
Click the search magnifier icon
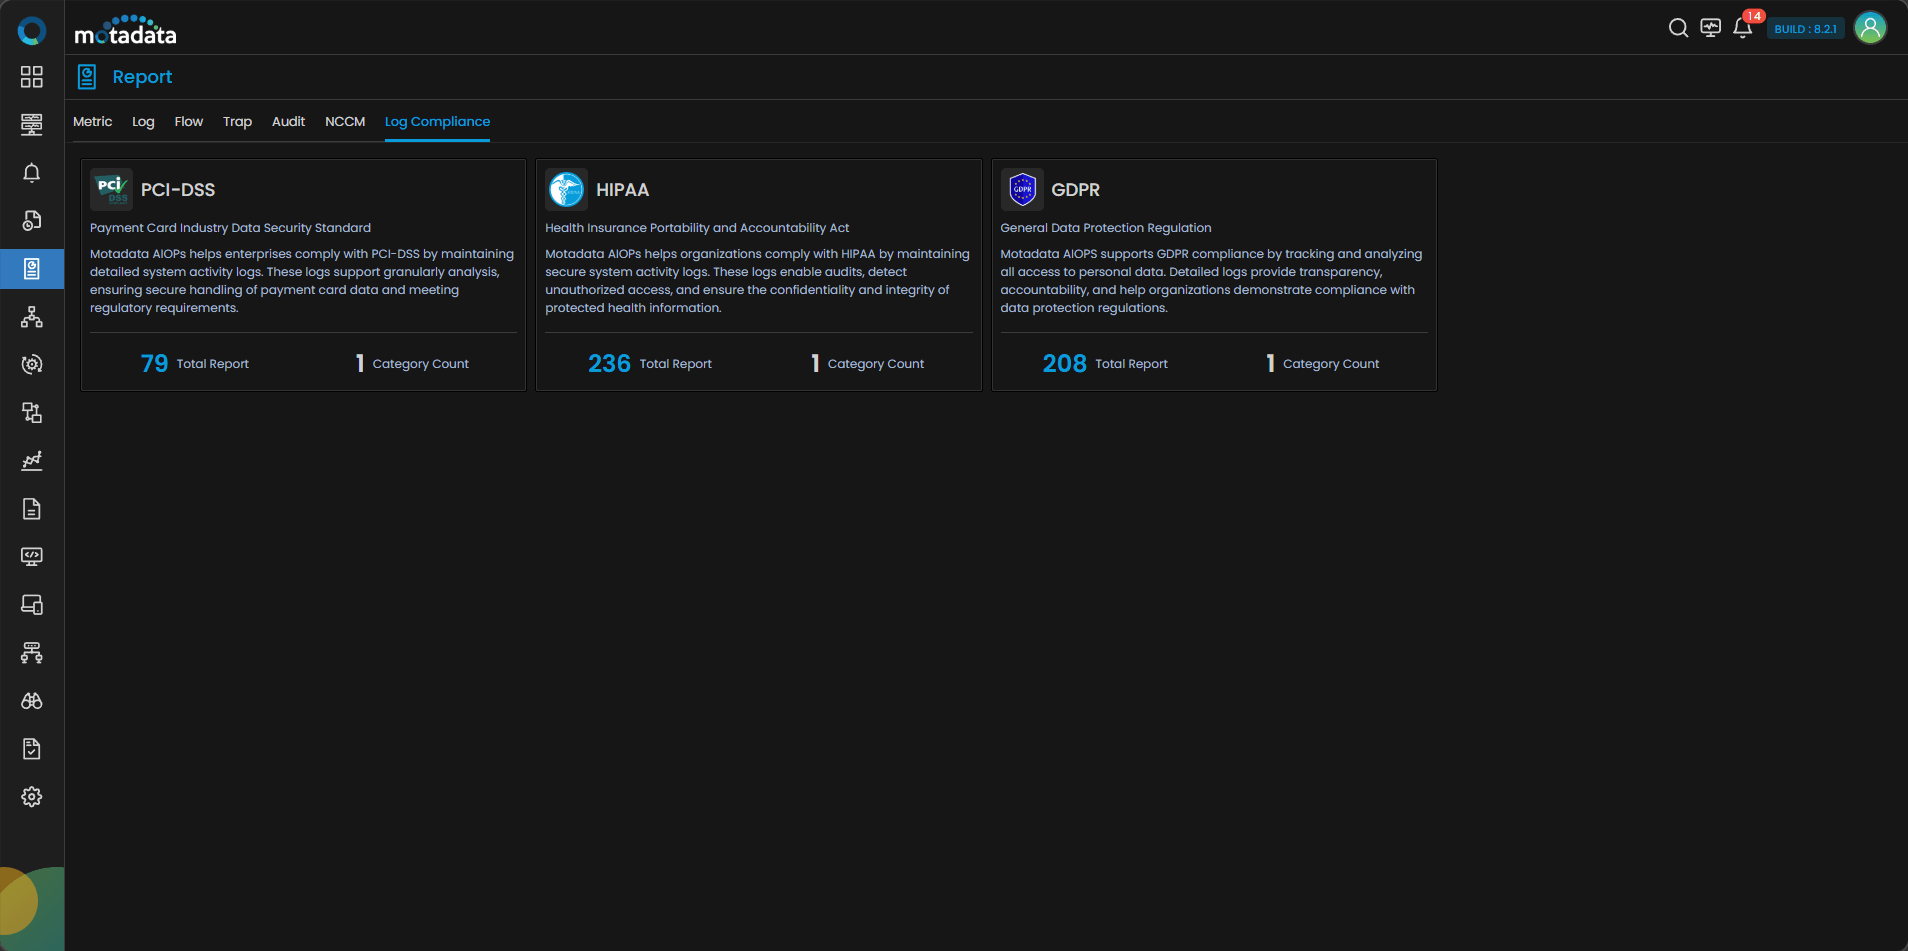[x=1678, y=28]
